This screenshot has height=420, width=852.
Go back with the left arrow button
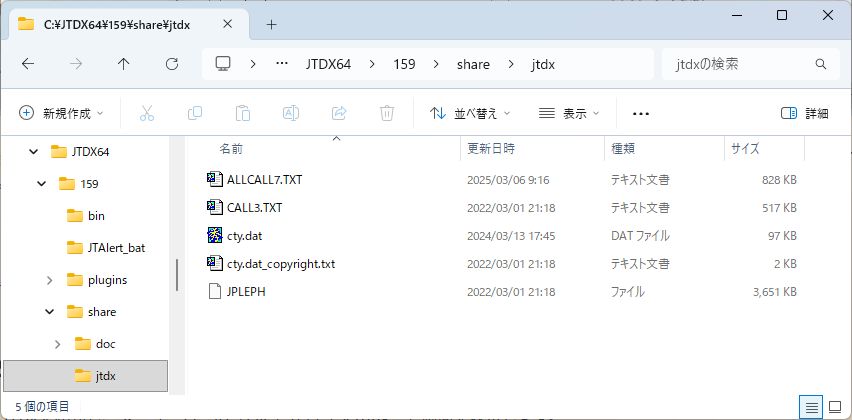click(28, 64)
